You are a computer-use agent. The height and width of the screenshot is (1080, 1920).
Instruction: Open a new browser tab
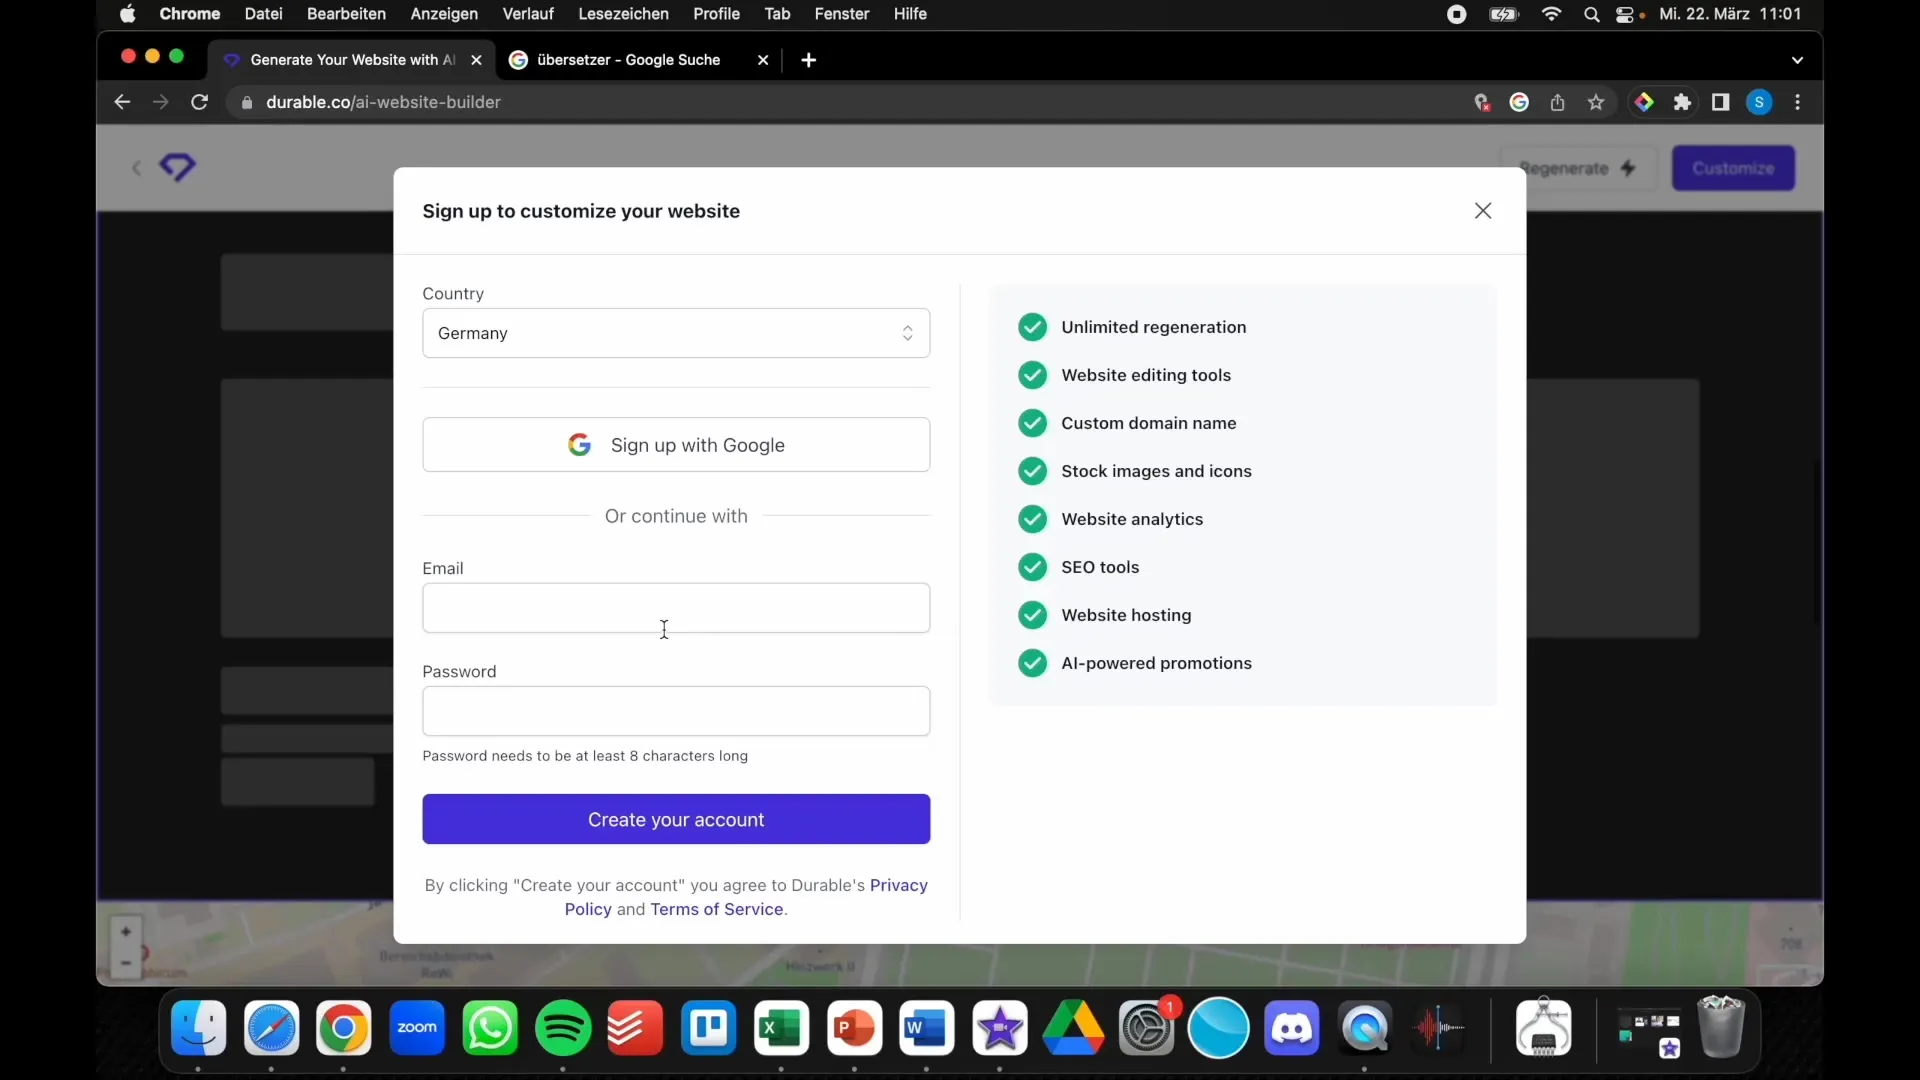pos(809,60)
